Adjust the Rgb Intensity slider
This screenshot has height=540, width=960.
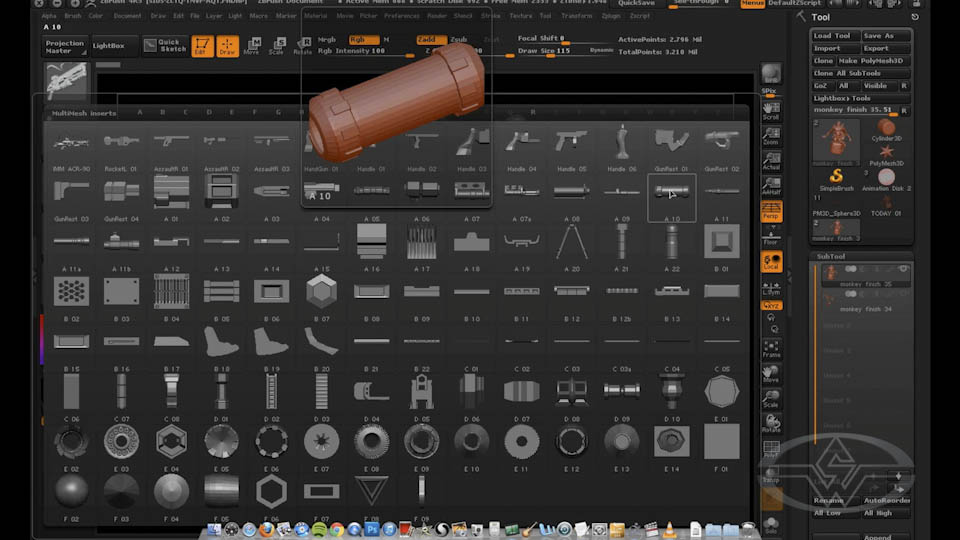point(366,51)
